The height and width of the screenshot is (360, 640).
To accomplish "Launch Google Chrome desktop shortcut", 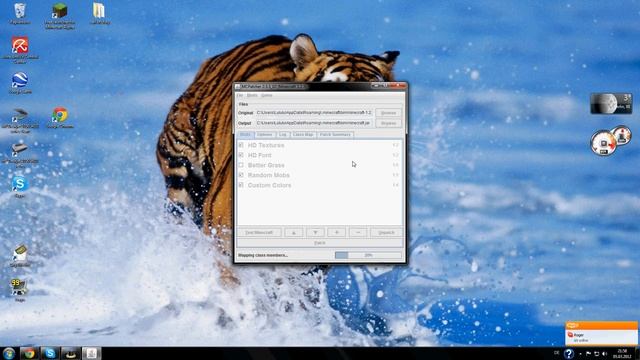I will click(x=60, y=115).
